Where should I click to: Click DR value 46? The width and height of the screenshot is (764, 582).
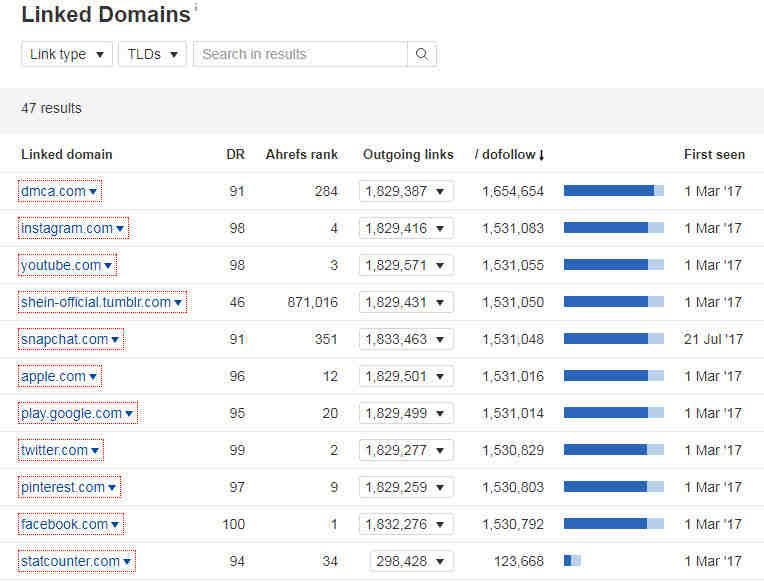point(237,302)
